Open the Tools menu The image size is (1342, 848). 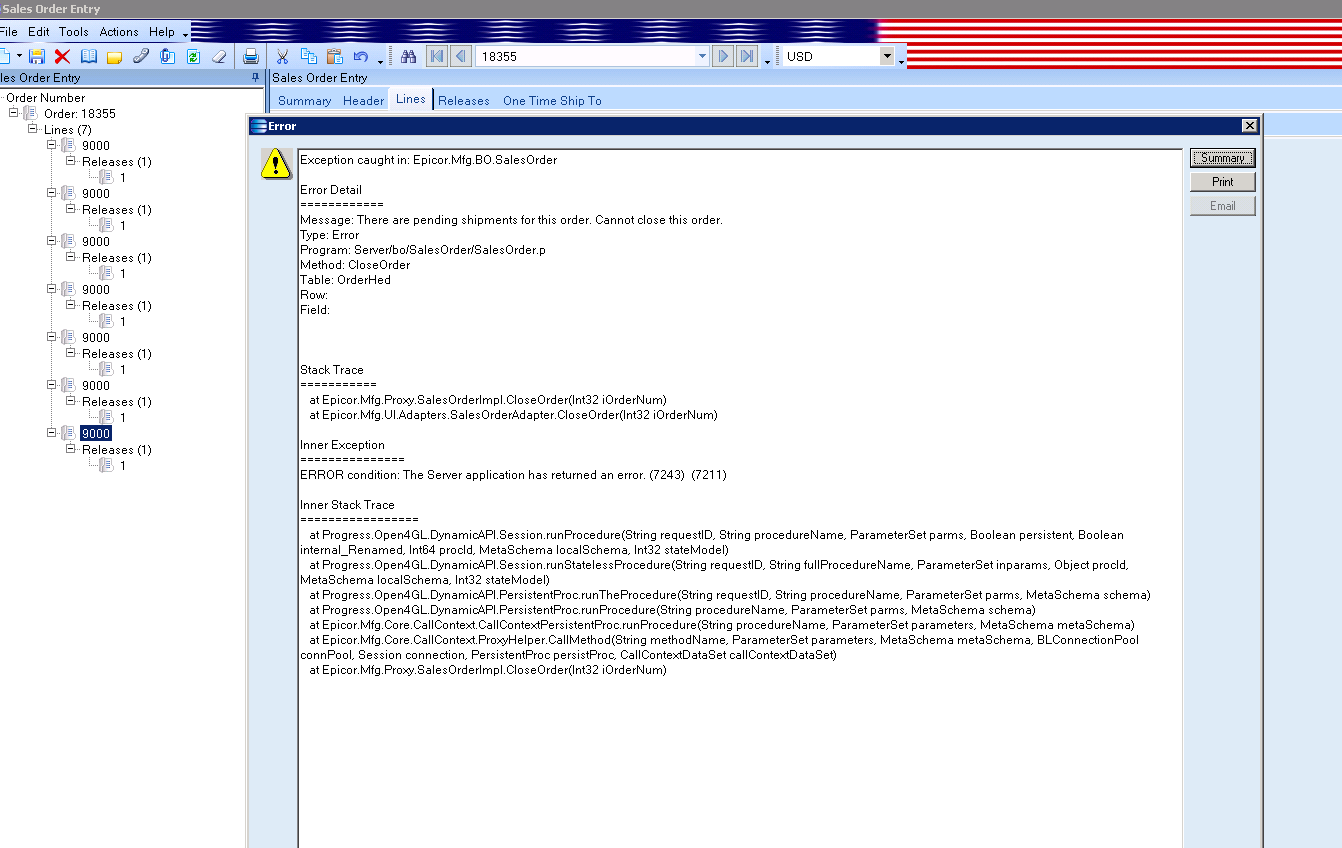74,32
